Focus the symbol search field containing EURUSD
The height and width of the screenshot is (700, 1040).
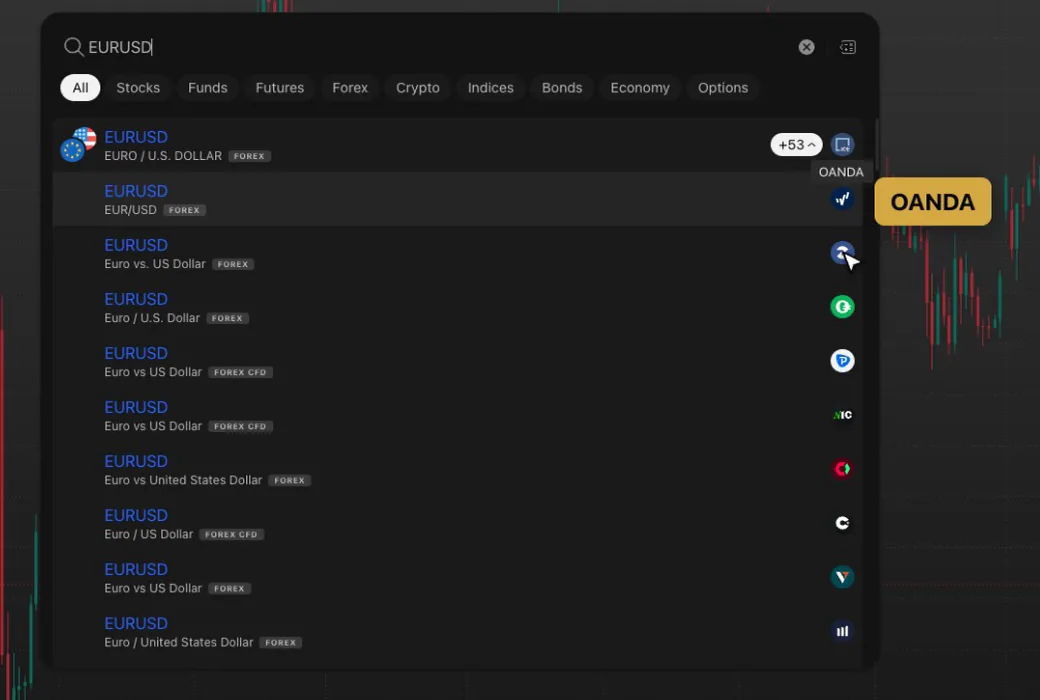[438, 47]
